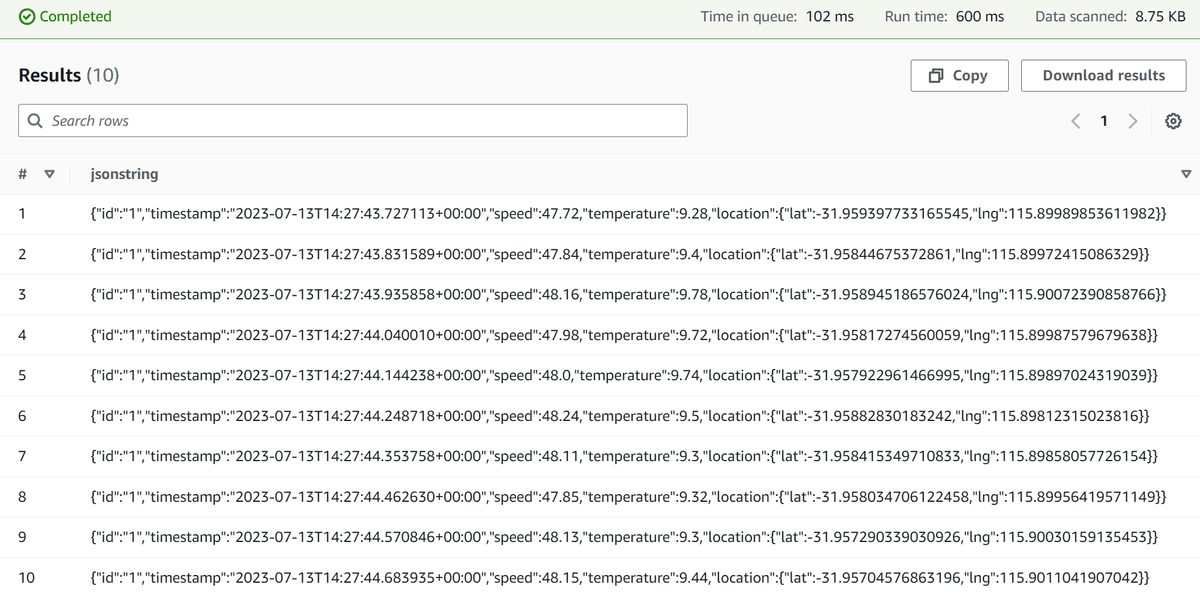The height and width of the screenshot is (594, 1200).
Task: Click the copy icon inside Copy button
Action: point(936,75)
